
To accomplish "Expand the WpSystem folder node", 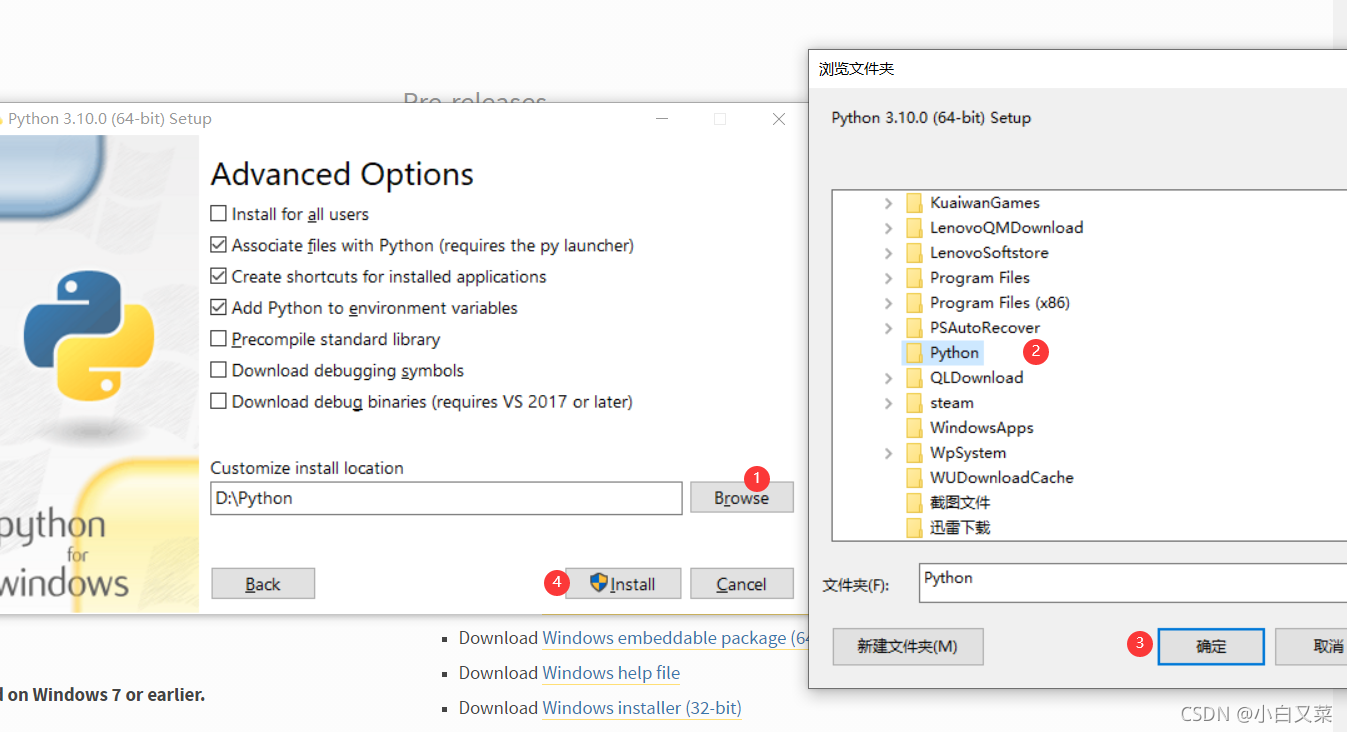I will click(888, 453).
